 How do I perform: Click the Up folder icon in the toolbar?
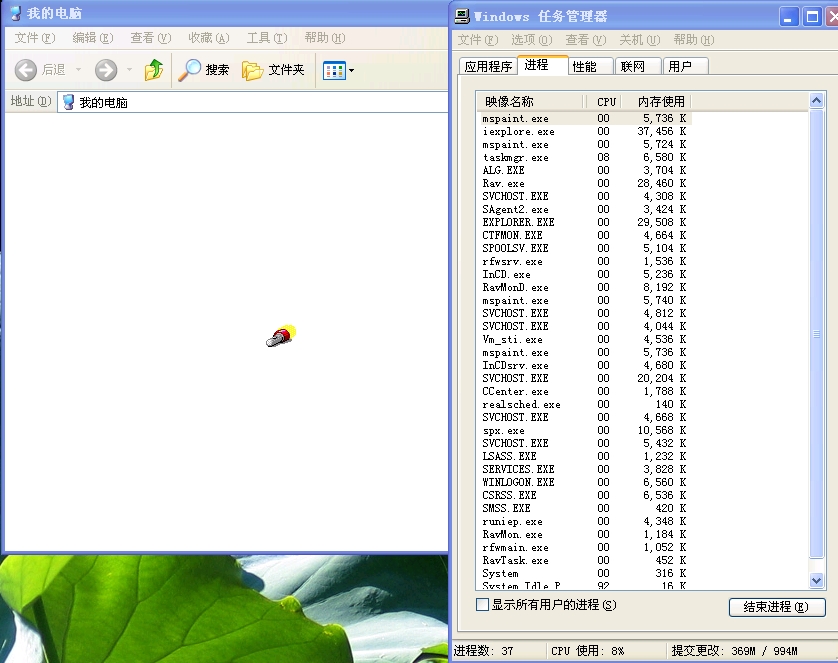153,70
